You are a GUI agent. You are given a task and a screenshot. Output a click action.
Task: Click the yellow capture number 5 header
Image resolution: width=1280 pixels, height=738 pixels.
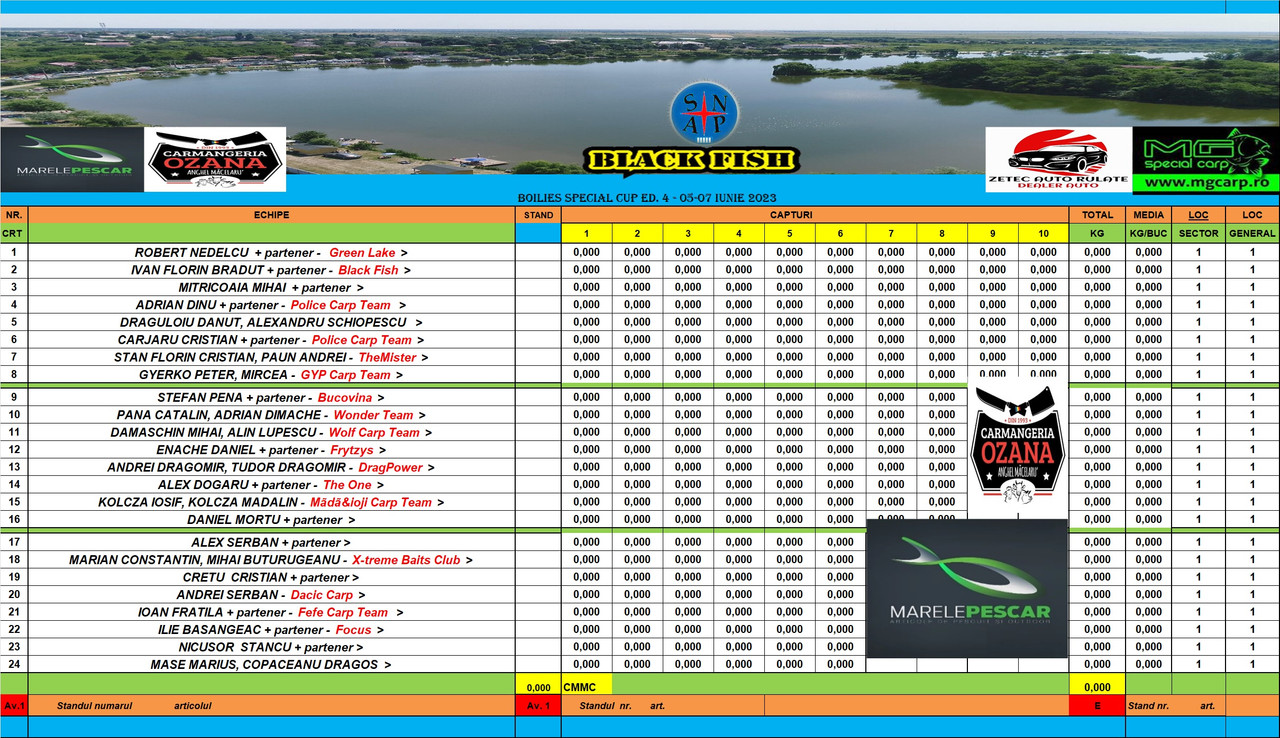pos(790,233)
